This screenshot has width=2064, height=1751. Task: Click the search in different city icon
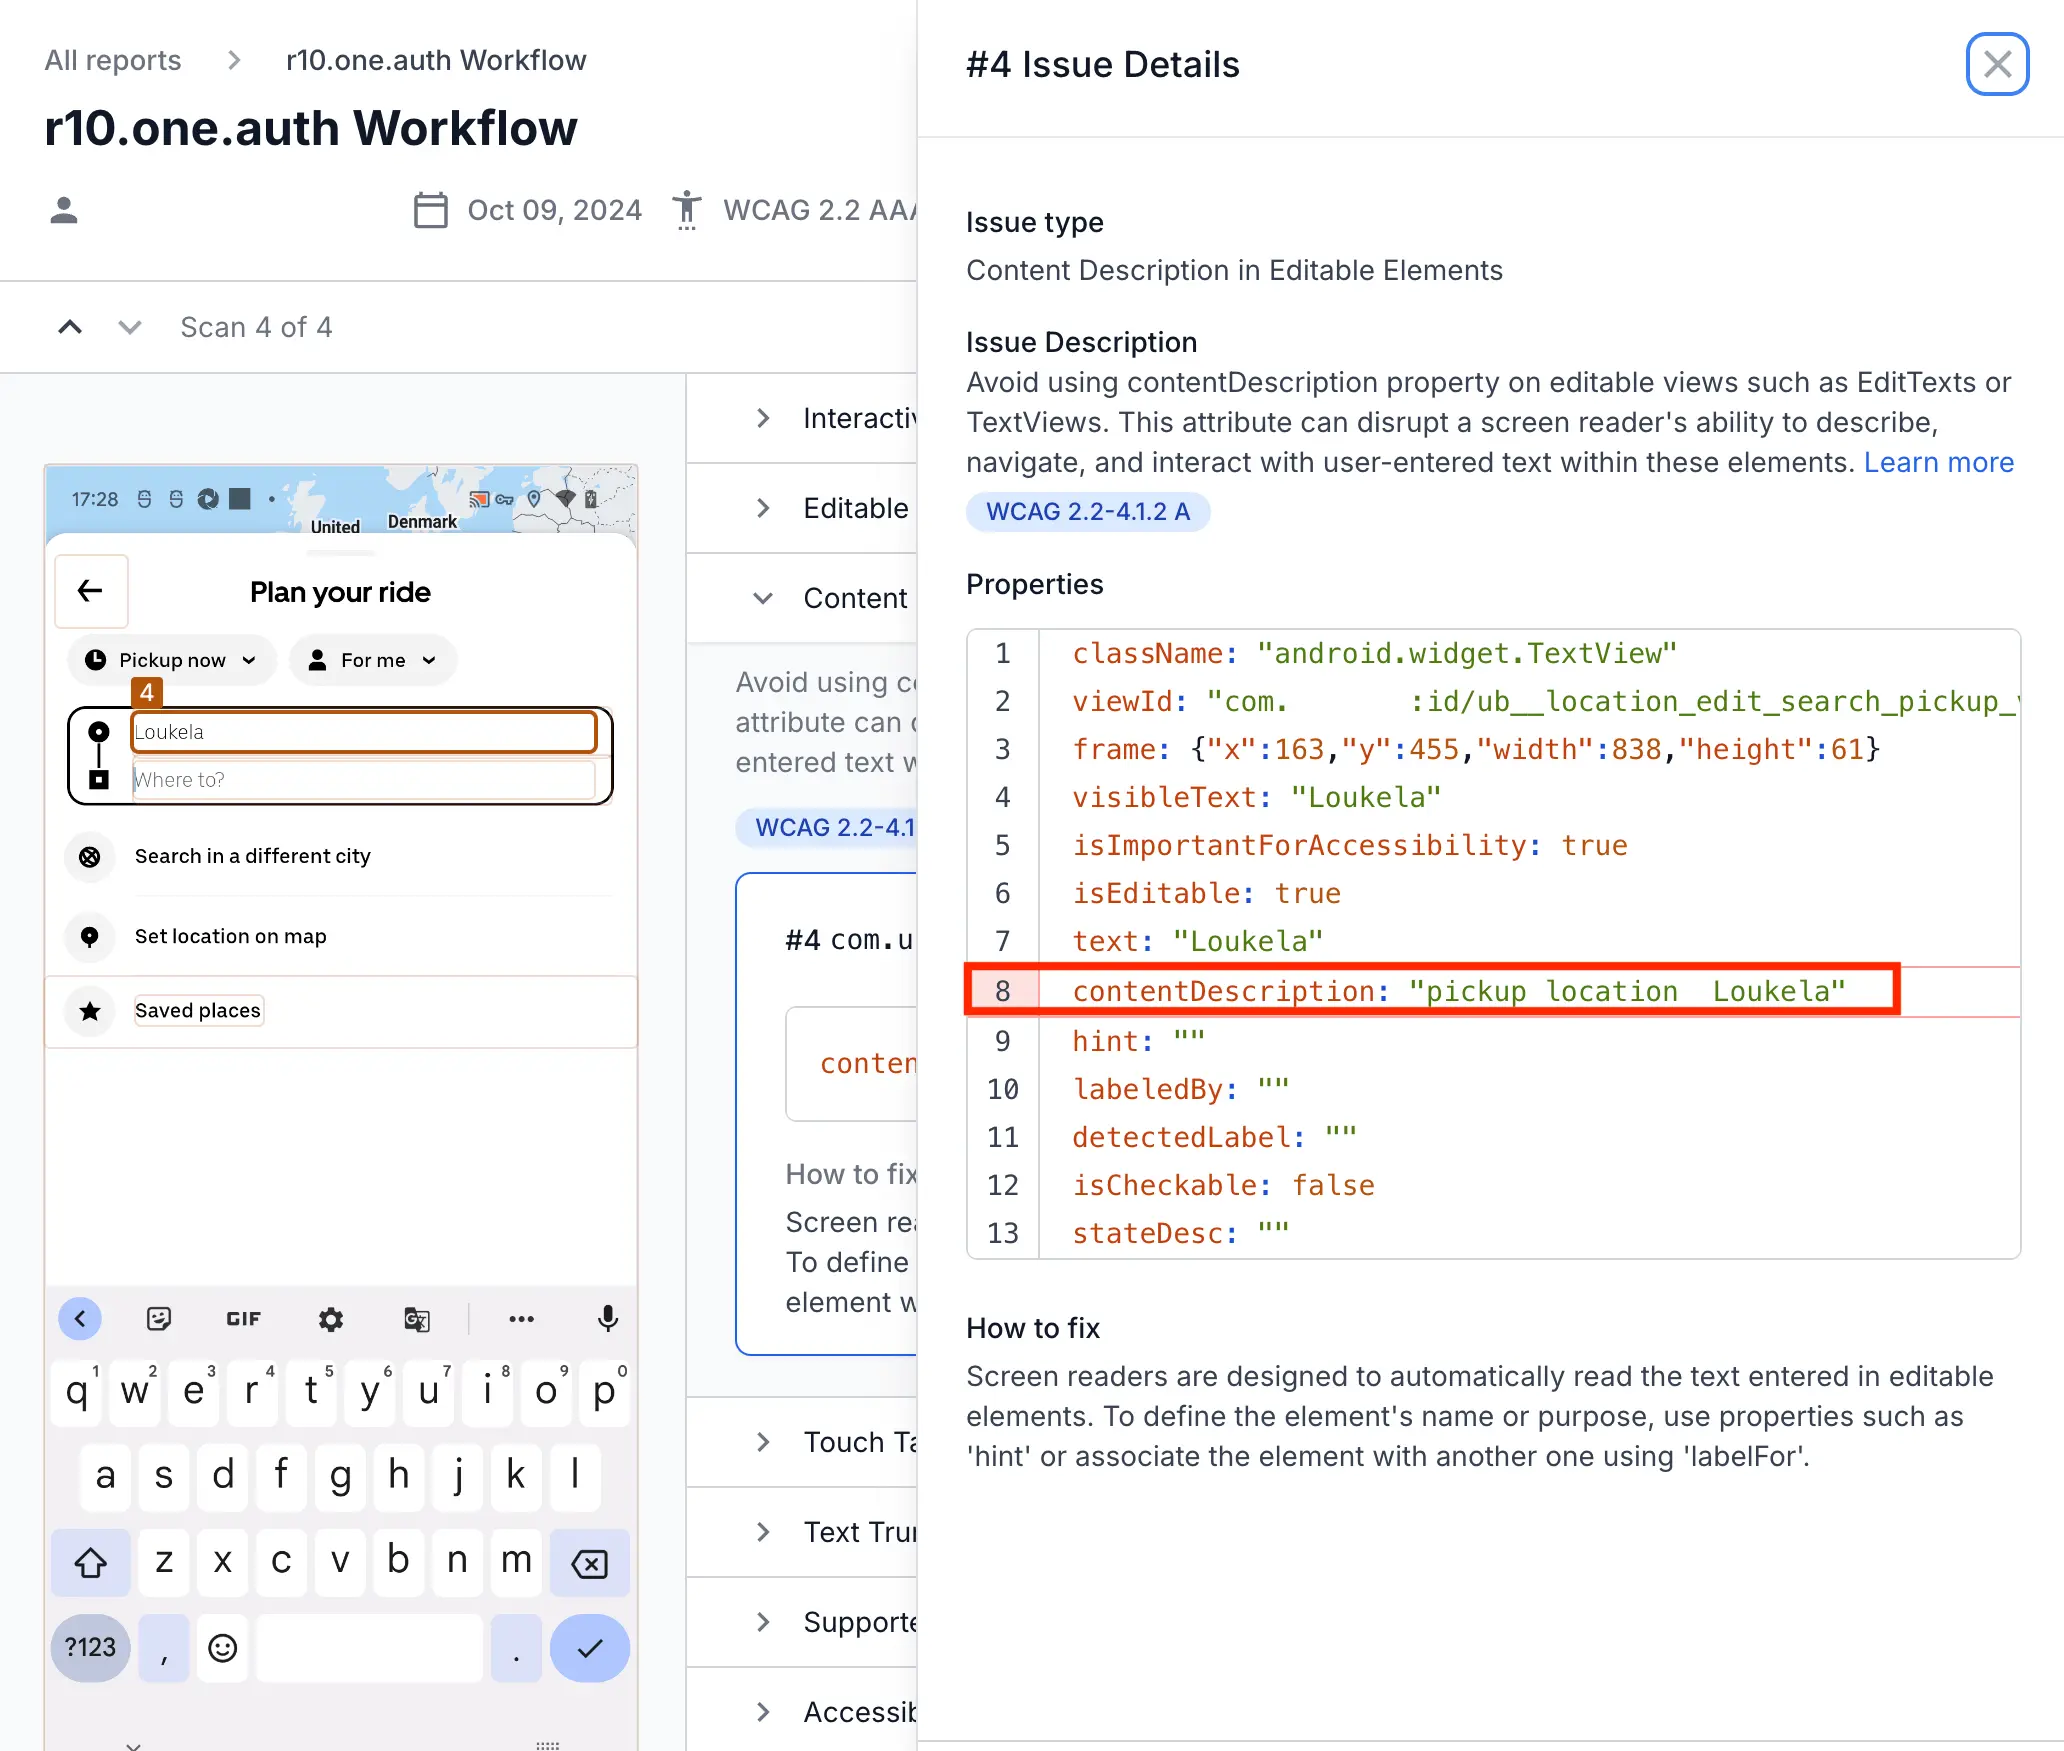coord(90,856)
